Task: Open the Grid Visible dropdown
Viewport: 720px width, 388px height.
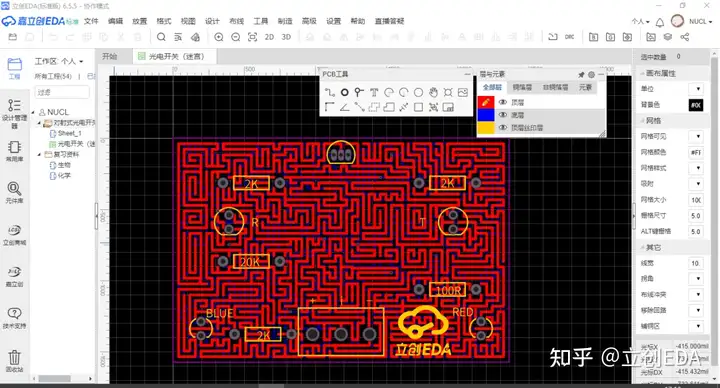Action: 696,136
